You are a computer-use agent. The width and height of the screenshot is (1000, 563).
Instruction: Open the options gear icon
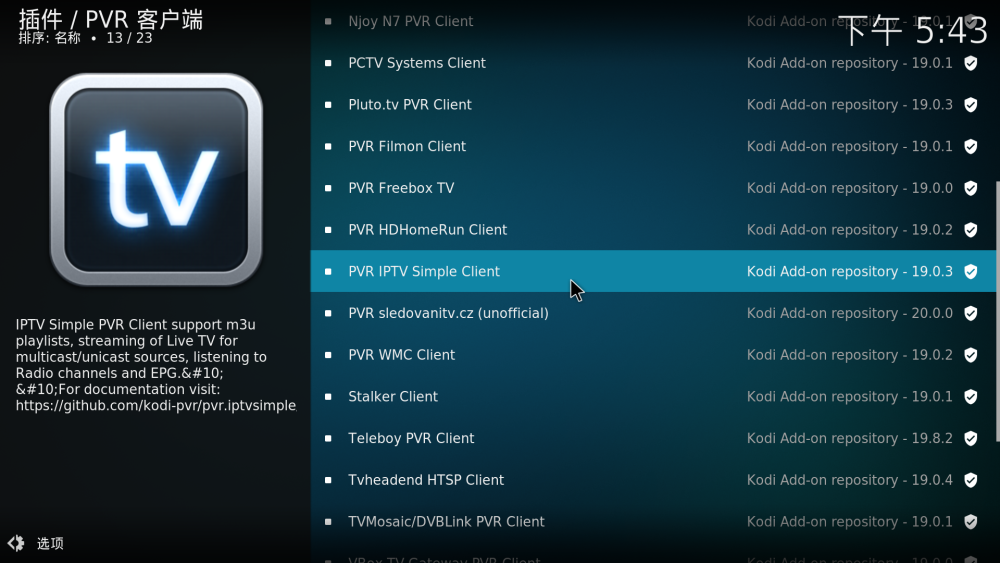point(16,543)
